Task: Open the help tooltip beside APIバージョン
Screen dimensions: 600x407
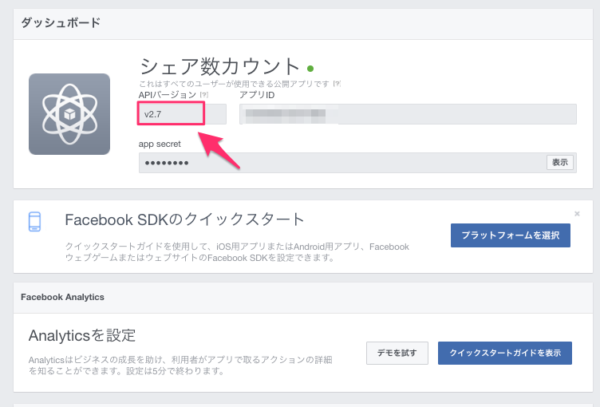Action: click(204, 94)
